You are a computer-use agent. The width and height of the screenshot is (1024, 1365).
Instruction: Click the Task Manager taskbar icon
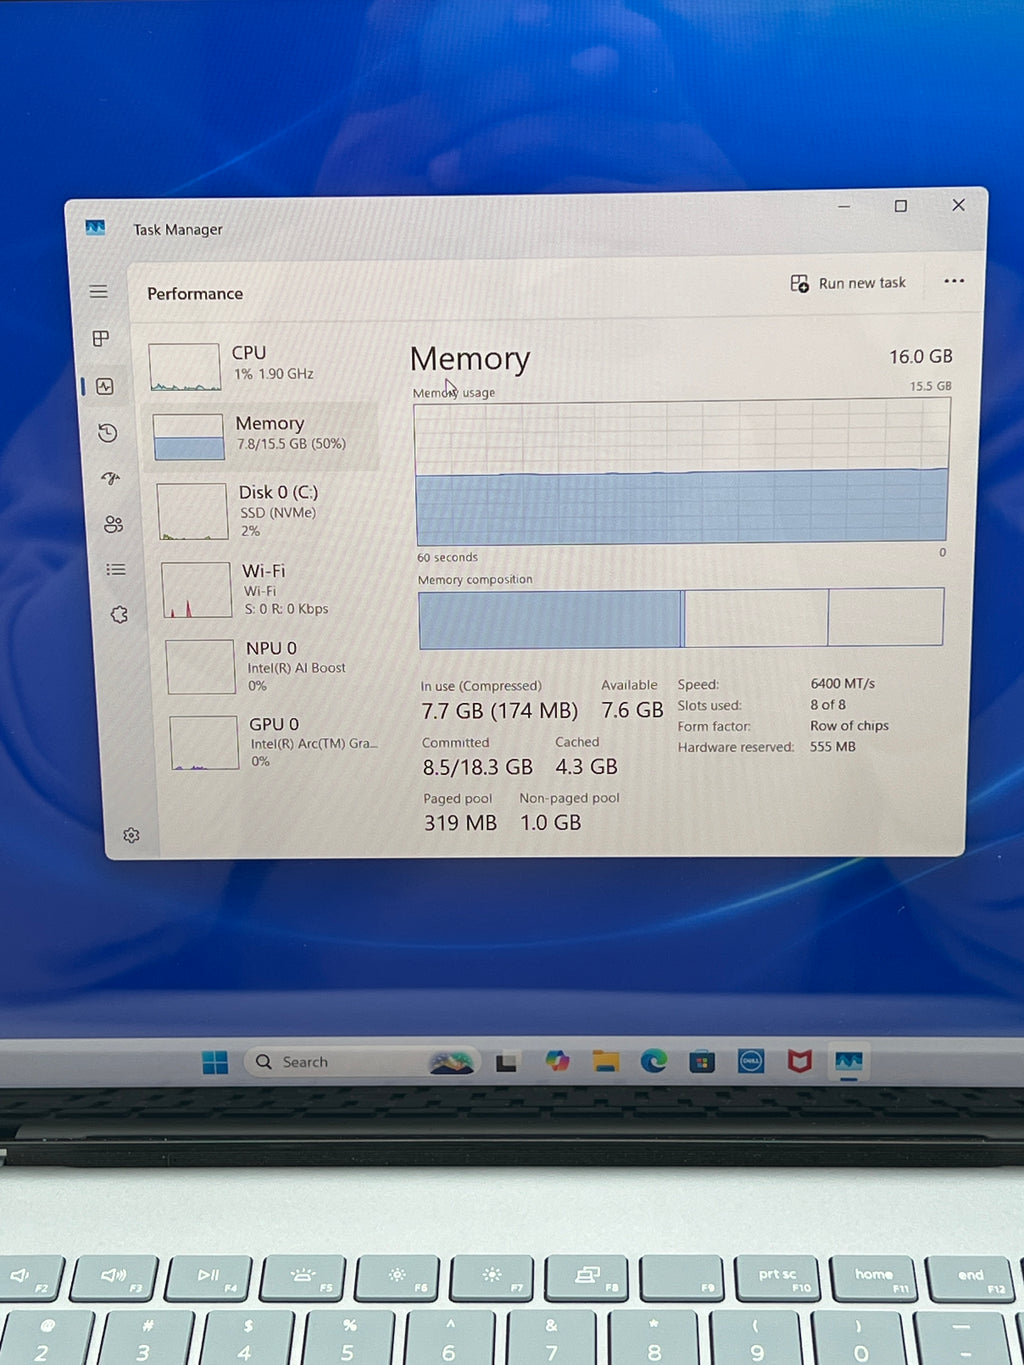[x=849, y=1061]
